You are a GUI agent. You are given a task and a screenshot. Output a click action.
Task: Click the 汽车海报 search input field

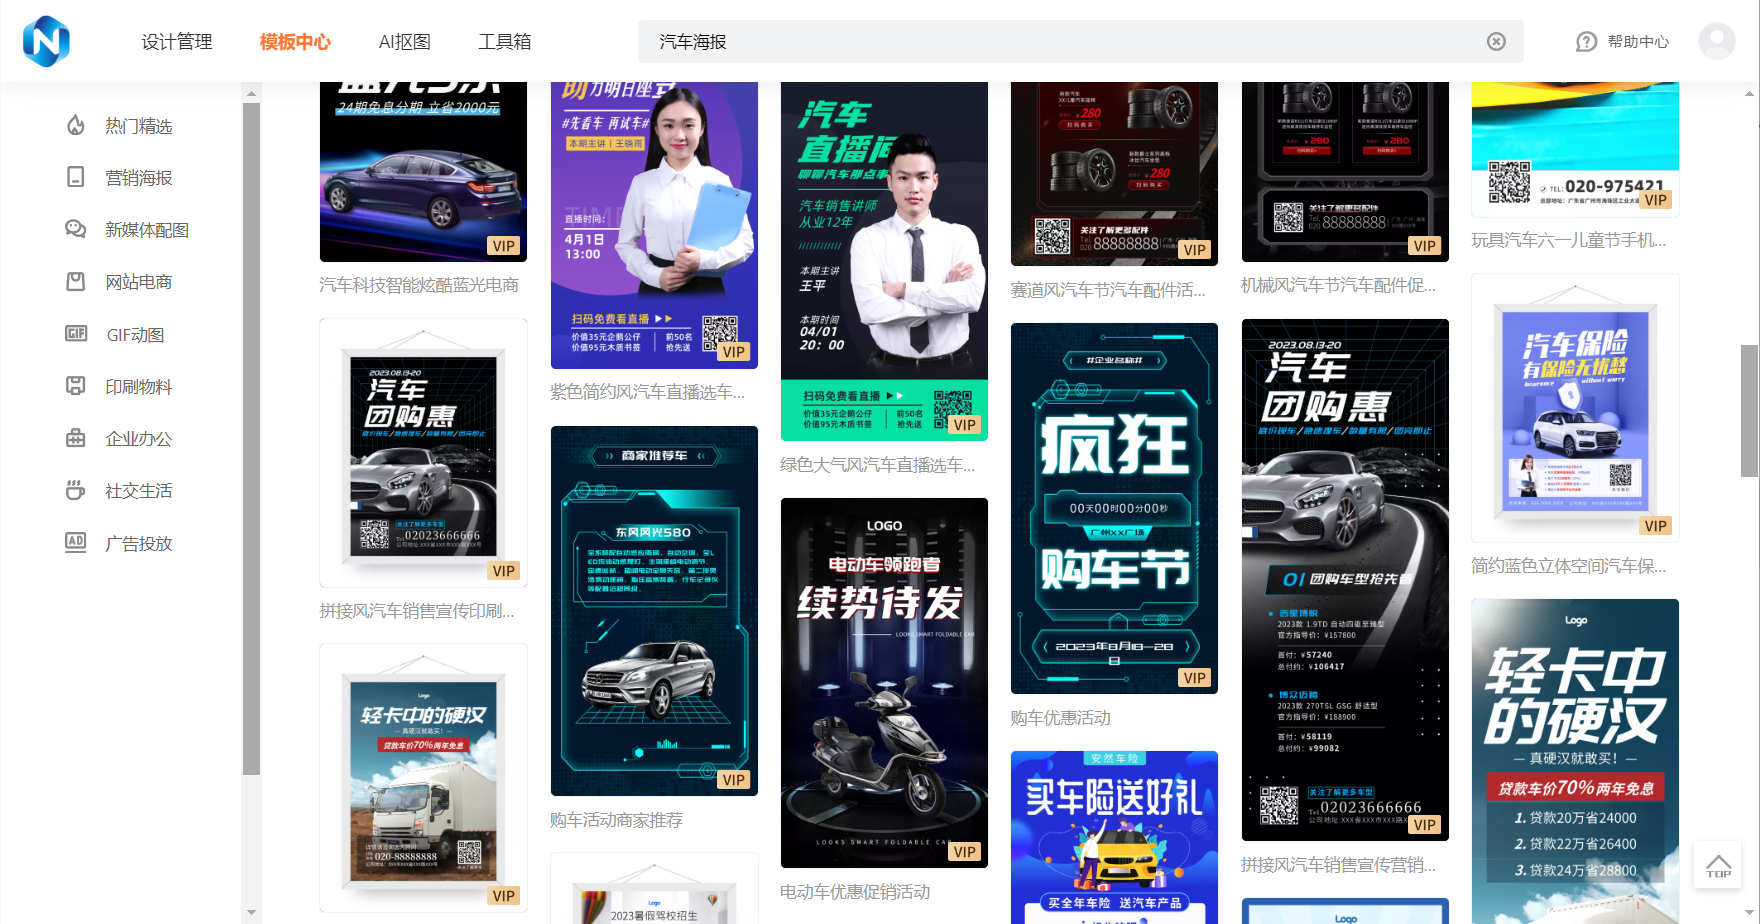pyautogui.click(x=1060, y=42)
